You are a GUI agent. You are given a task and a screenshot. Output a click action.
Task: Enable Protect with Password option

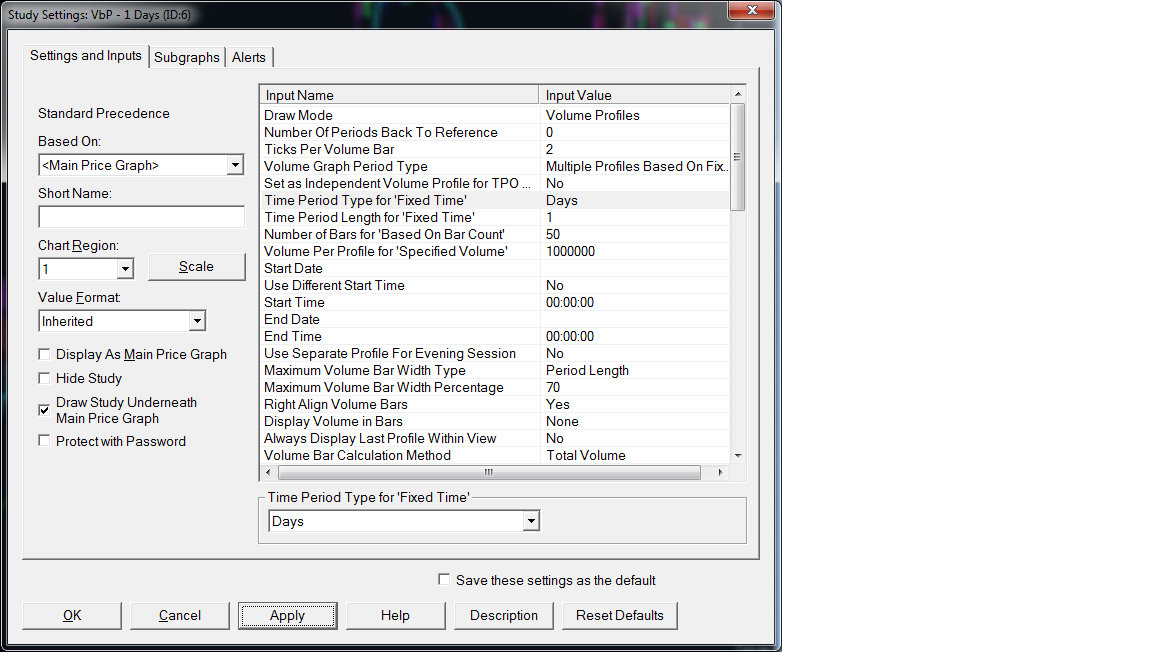click(x=44, y=440)
